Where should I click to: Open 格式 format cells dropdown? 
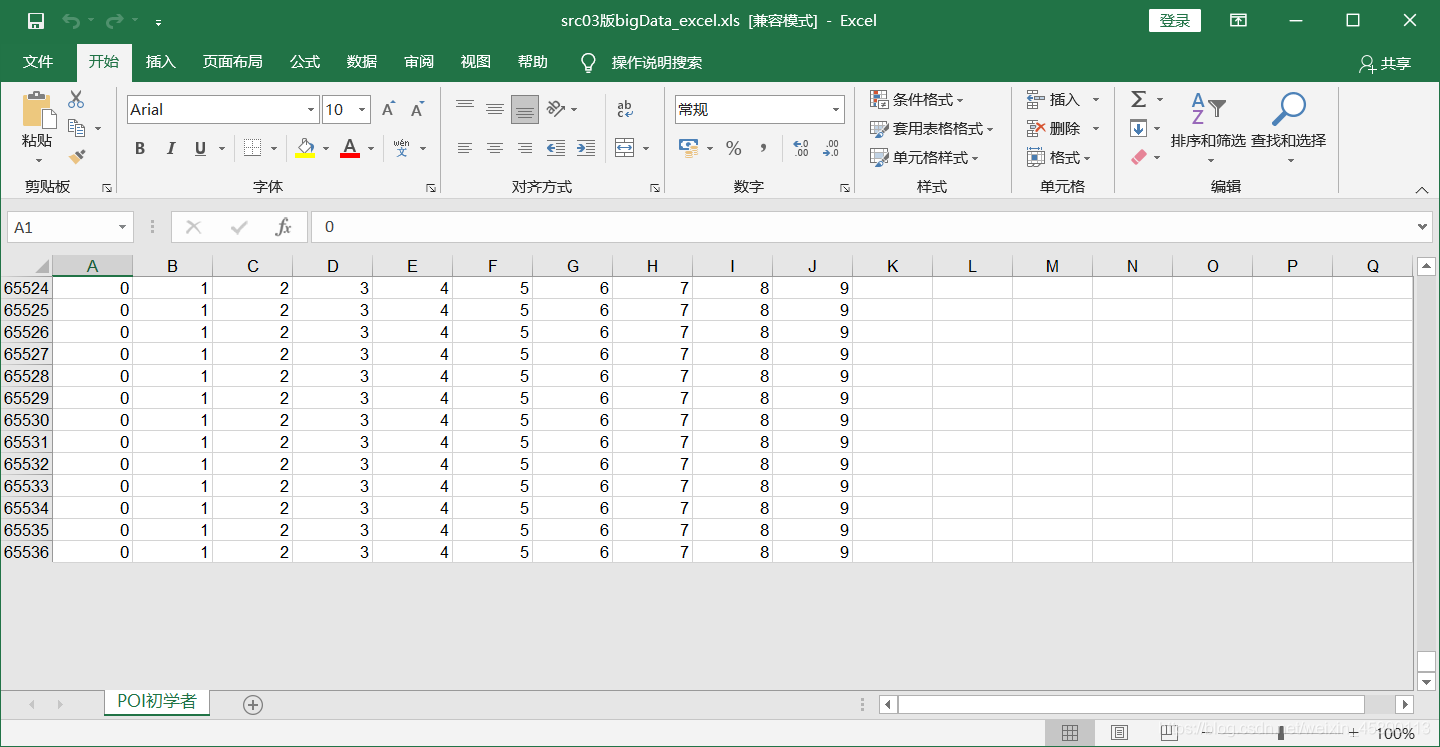point(1059,158)
